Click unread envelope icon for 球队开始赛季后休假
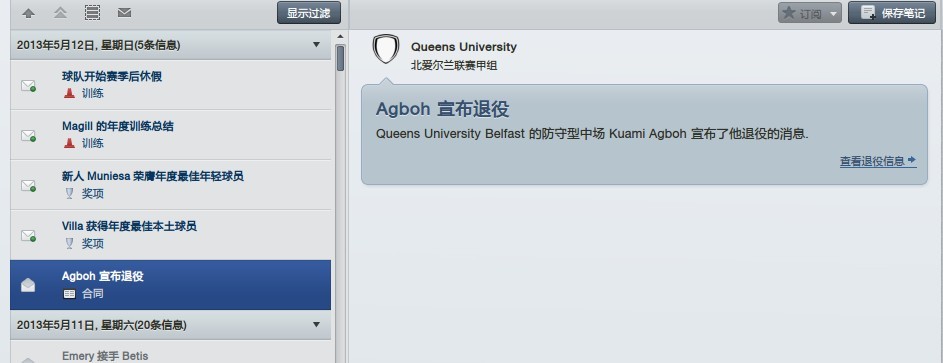Screen dimensions: 943x363 tap(28, 85)
